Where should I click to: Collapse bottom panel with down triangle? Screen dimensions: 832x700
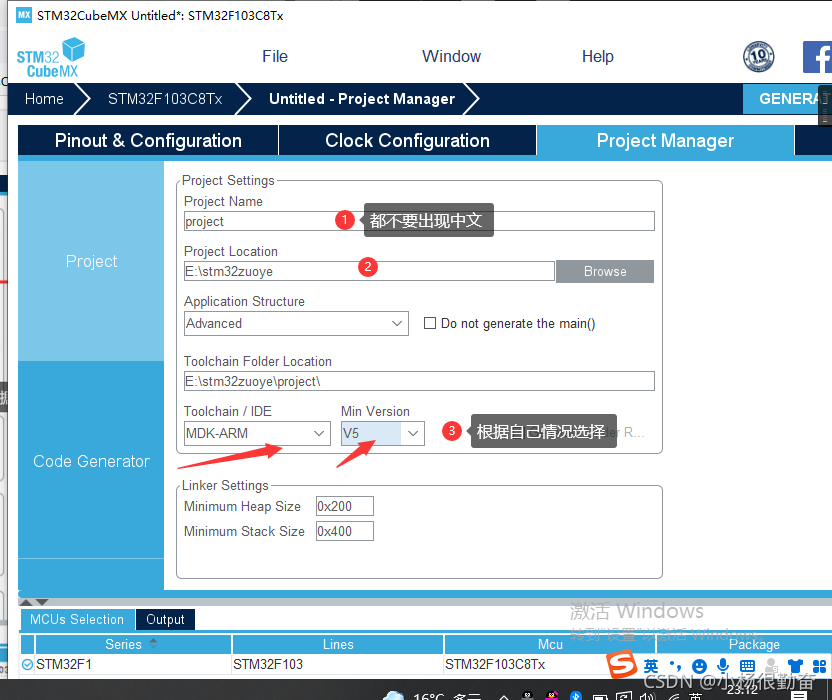click(x=42, y=602)
